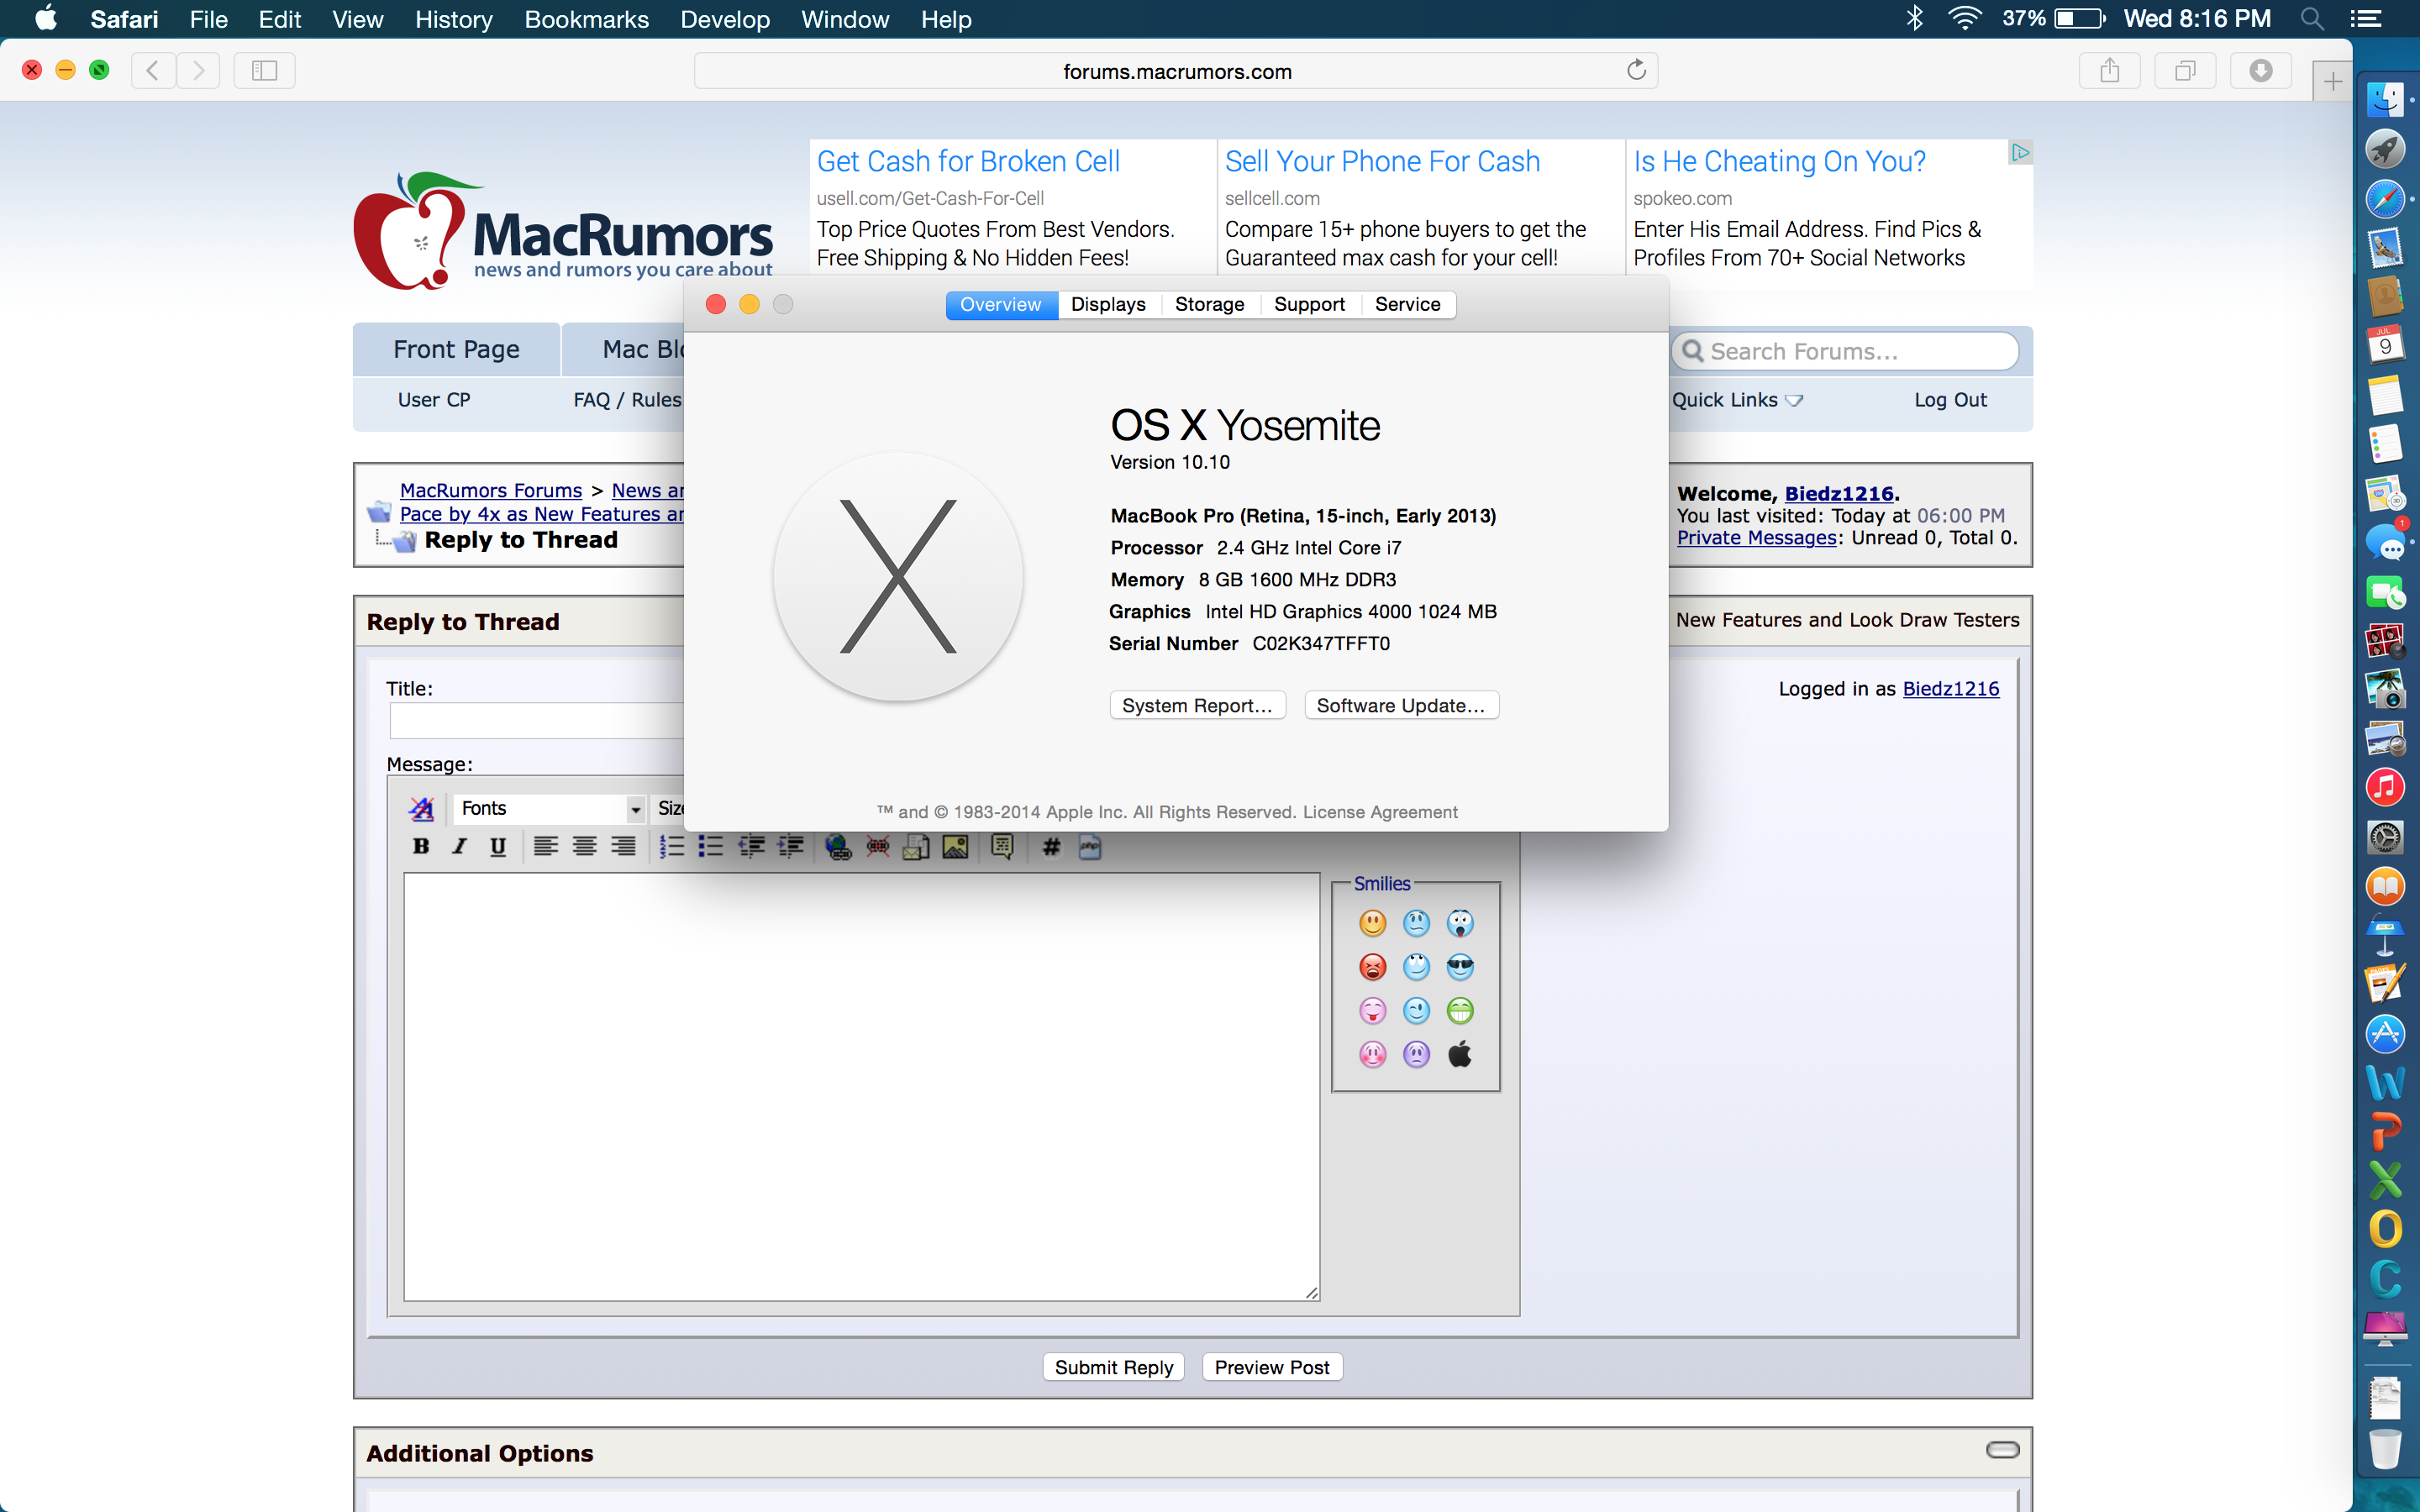Remove link with the unlink icon
Viewport: 2420px width, 1512px height.
click(x=877, y=847)
